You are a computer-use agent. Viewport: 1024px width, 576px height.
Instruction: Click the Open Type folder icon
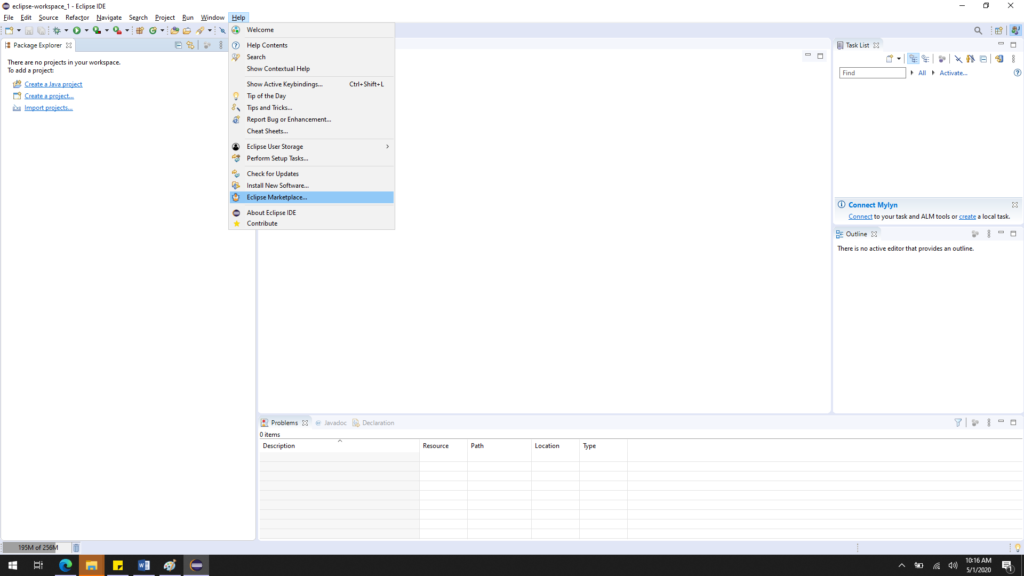pyautogui.click(x=174, y=31)
